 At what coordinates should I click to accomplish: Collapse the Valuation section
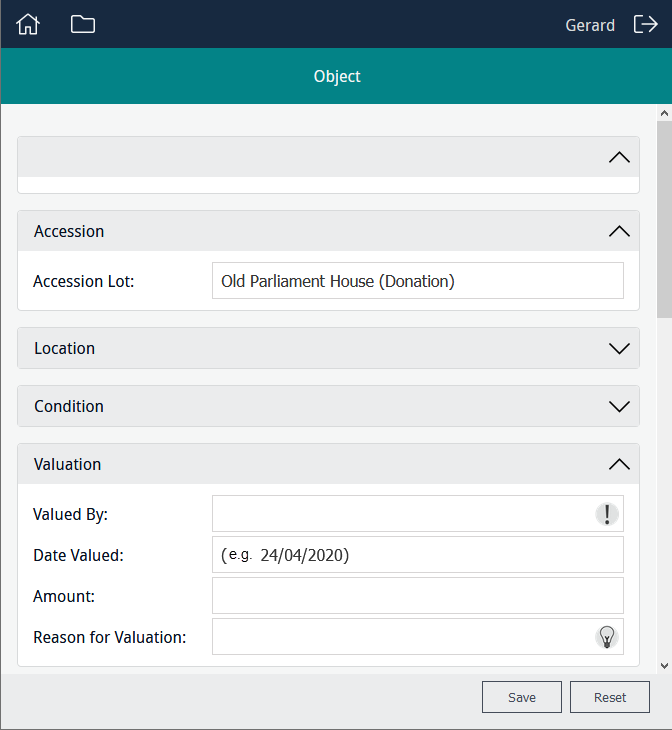coord(619,464)
